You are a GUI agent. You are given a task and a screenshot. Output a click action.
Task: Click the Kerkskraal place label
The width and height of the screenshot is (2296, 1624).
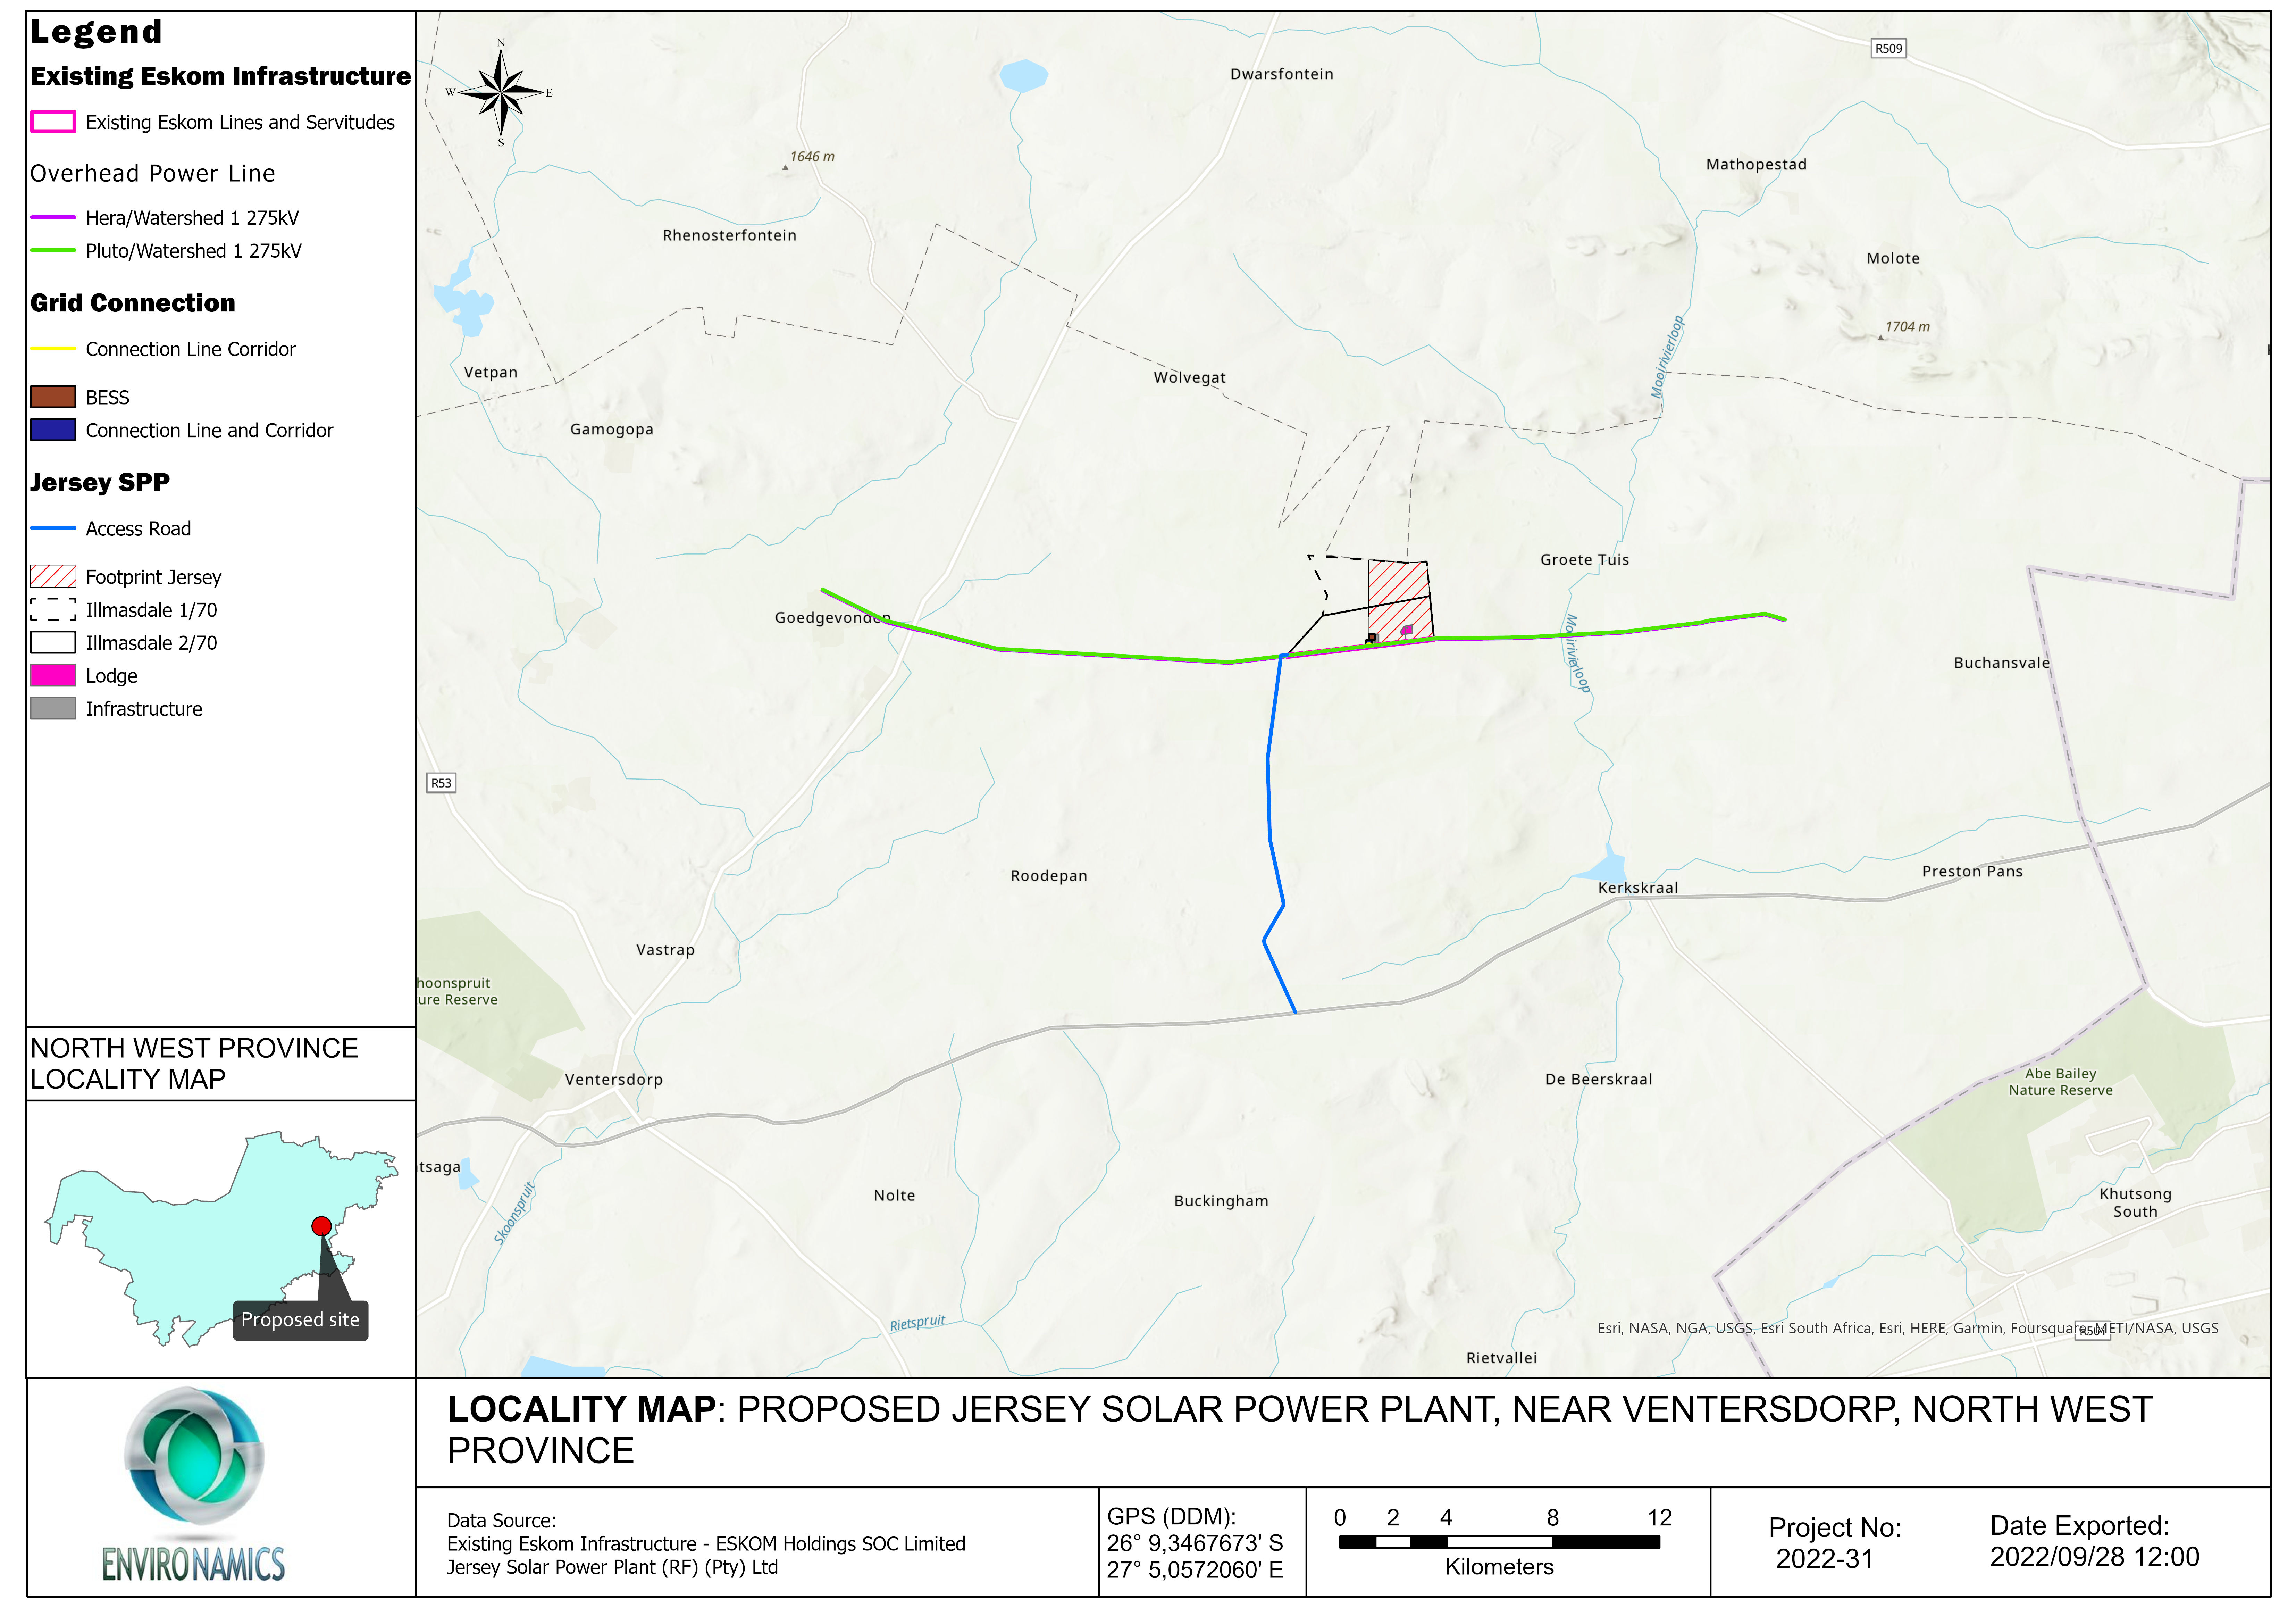pyautogui.click(x=1638, y=888)
